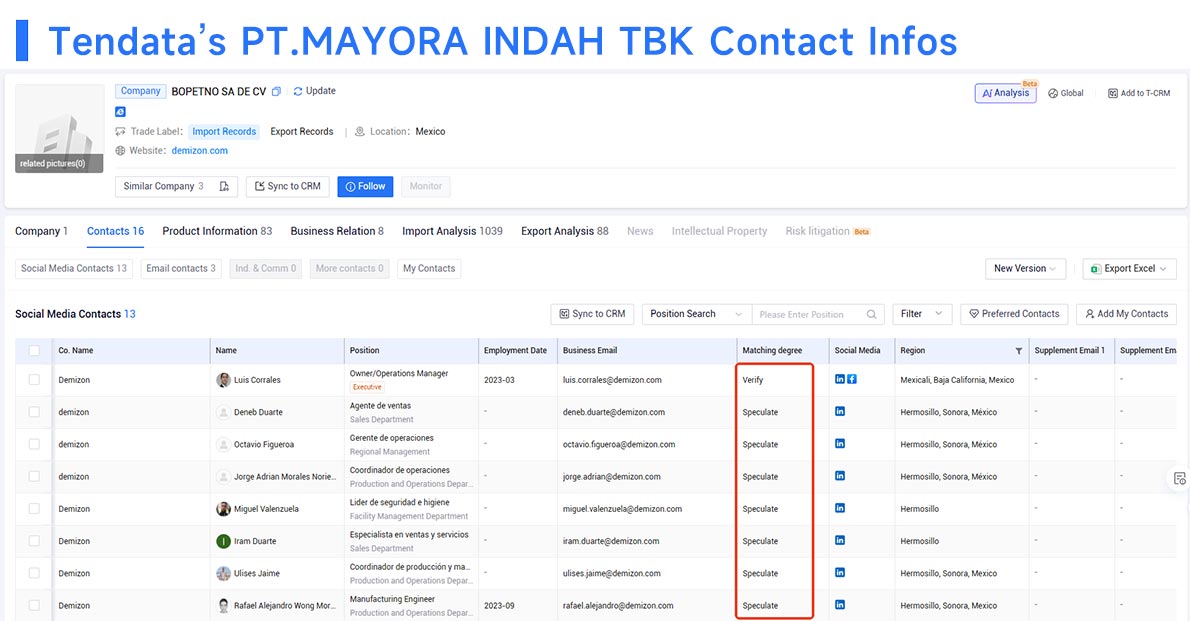The height and width of the screenshot is (621, 1190).
Task: Click Sync to CRM beside Similar Company
Action: (x=288, y=187)
